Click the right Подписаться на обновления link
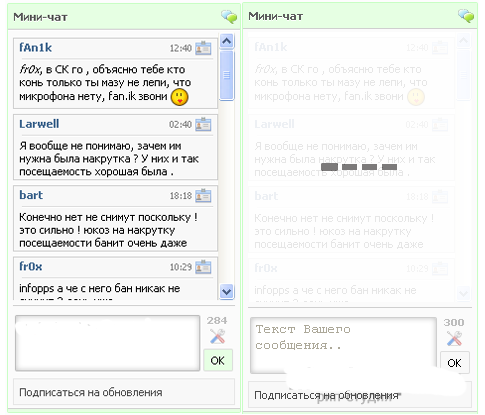Image resolution: width=485 pixels, height=415 pixels. [x=326, y=395]
